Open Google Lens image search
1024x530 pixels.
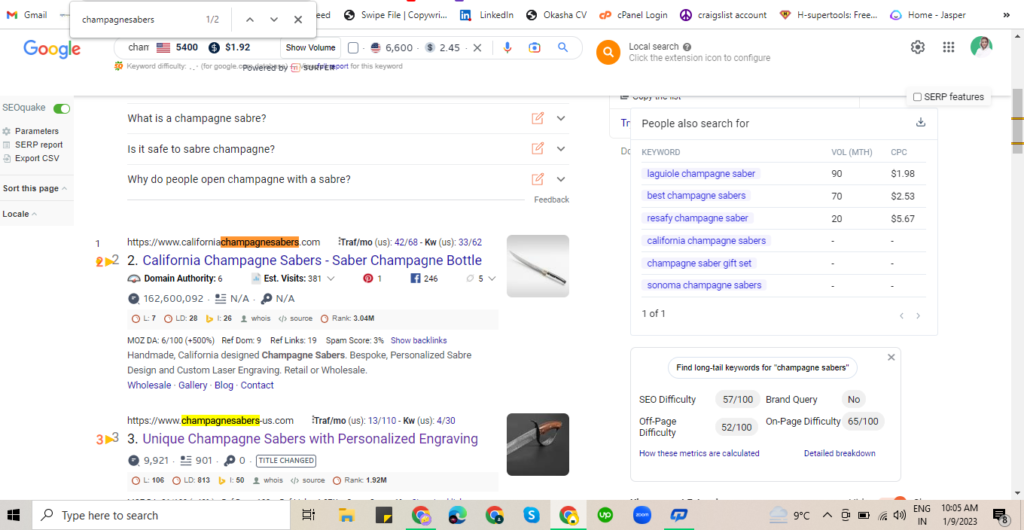pos(535,47)
